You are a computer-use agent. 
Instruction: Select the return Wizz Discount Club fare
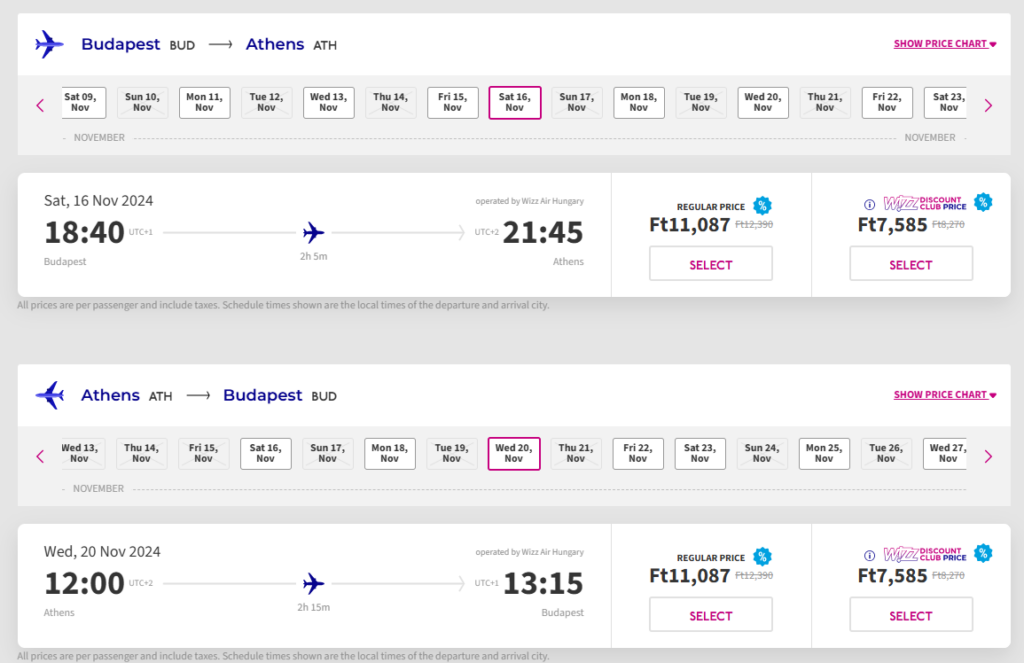tap(911, 615)
